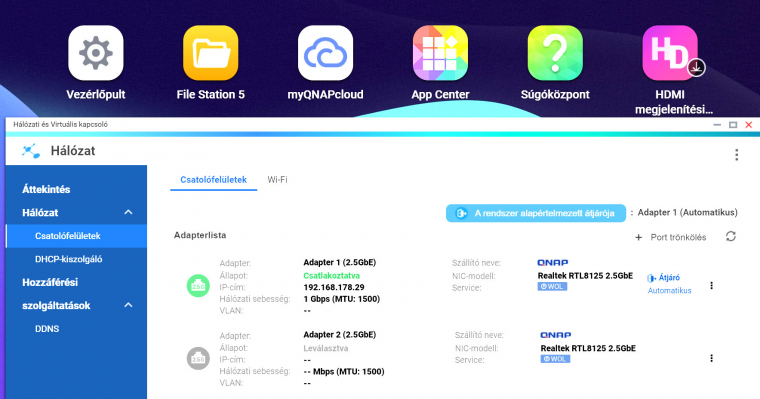
Task: Open the Vezérlőpult desktop icon
Action: 95,53
